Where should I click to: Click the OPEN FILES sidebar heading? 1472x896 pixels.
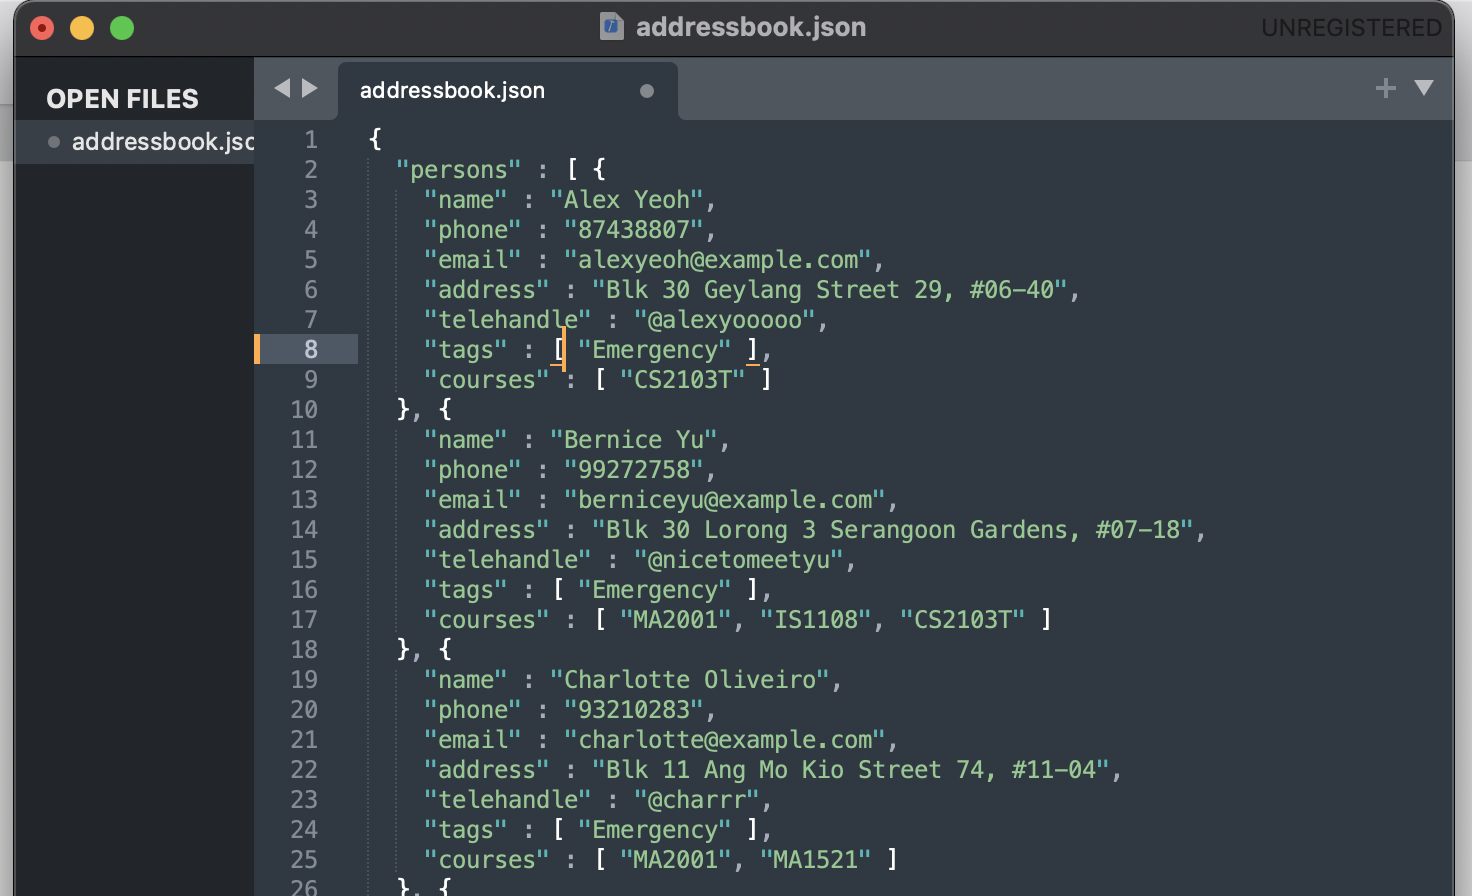click(x=122, y=99)
